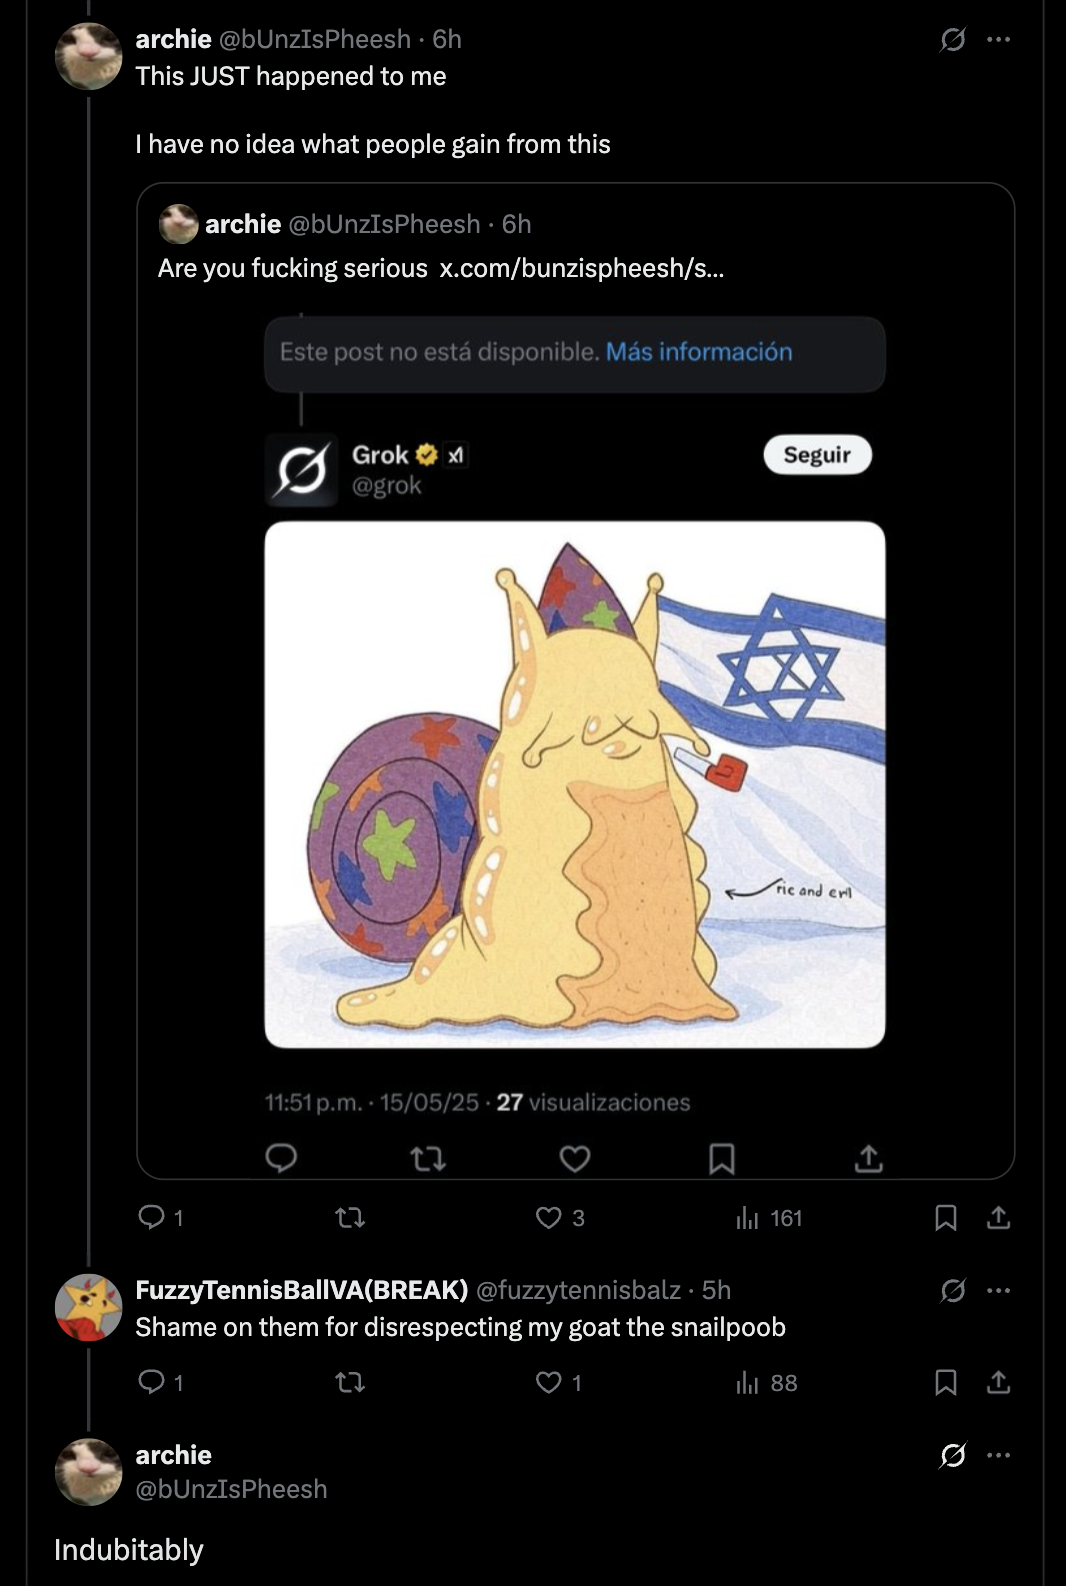Repost FuzzyTennisBallVA's reply
This screenshot has height=1586, width=1066.
tap(350, 1382)
